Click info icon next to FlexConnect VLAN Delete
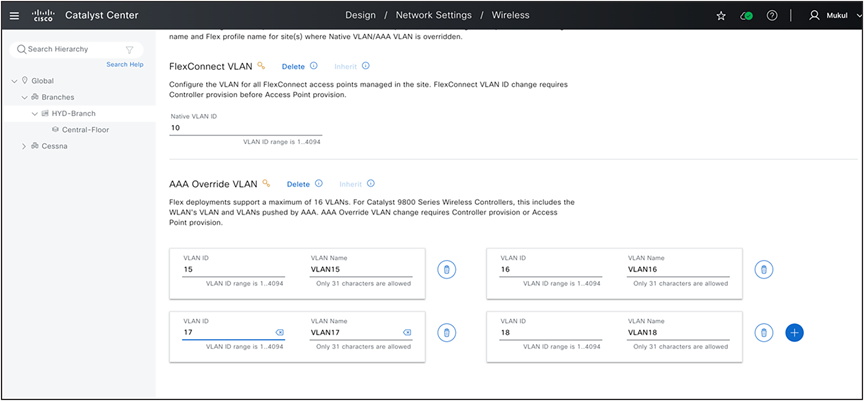 [x=314, y=66]
